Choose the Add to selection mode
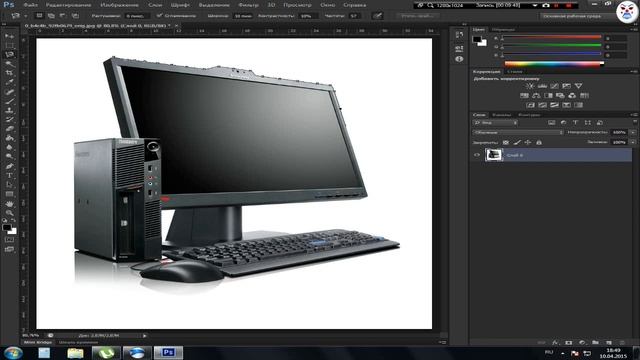The width and height of the screenshot is (640, 360). [x=51, y=16]
